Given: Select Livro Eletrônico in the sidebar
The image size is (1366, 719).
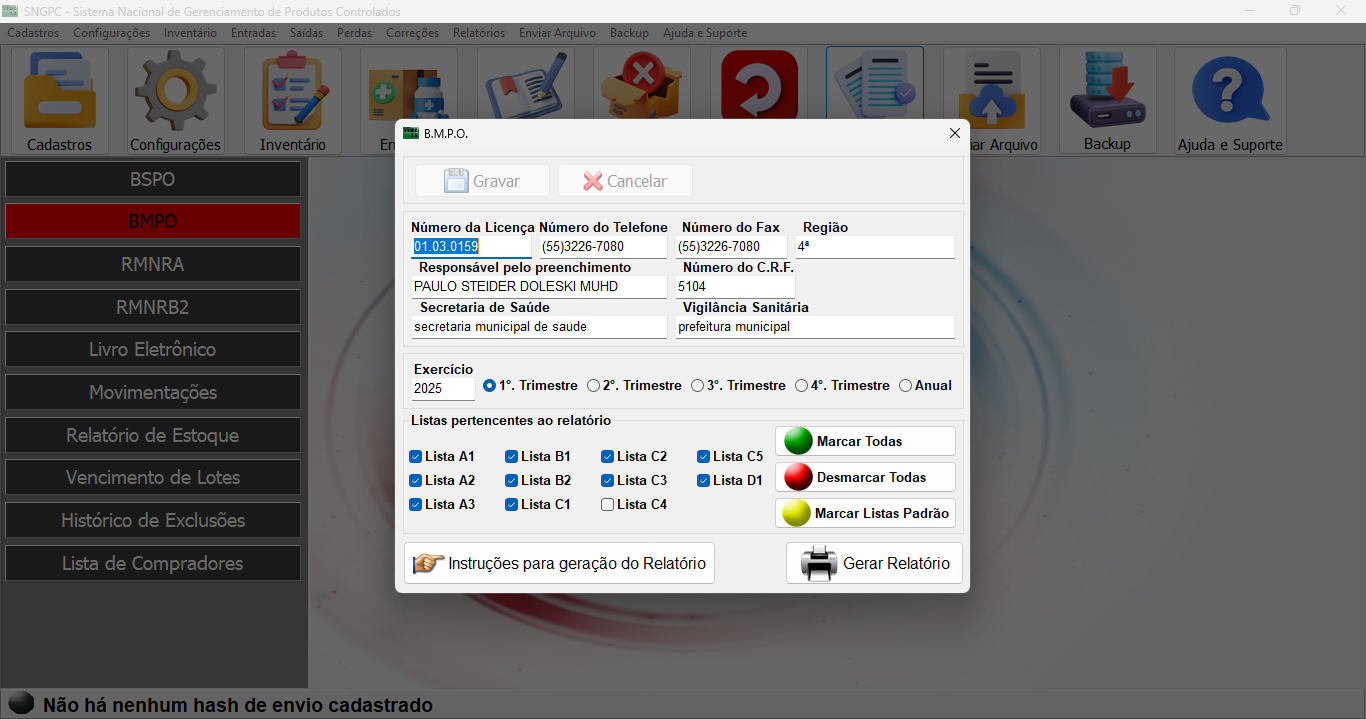Looking at the screenshot, I should pos(153,350).
